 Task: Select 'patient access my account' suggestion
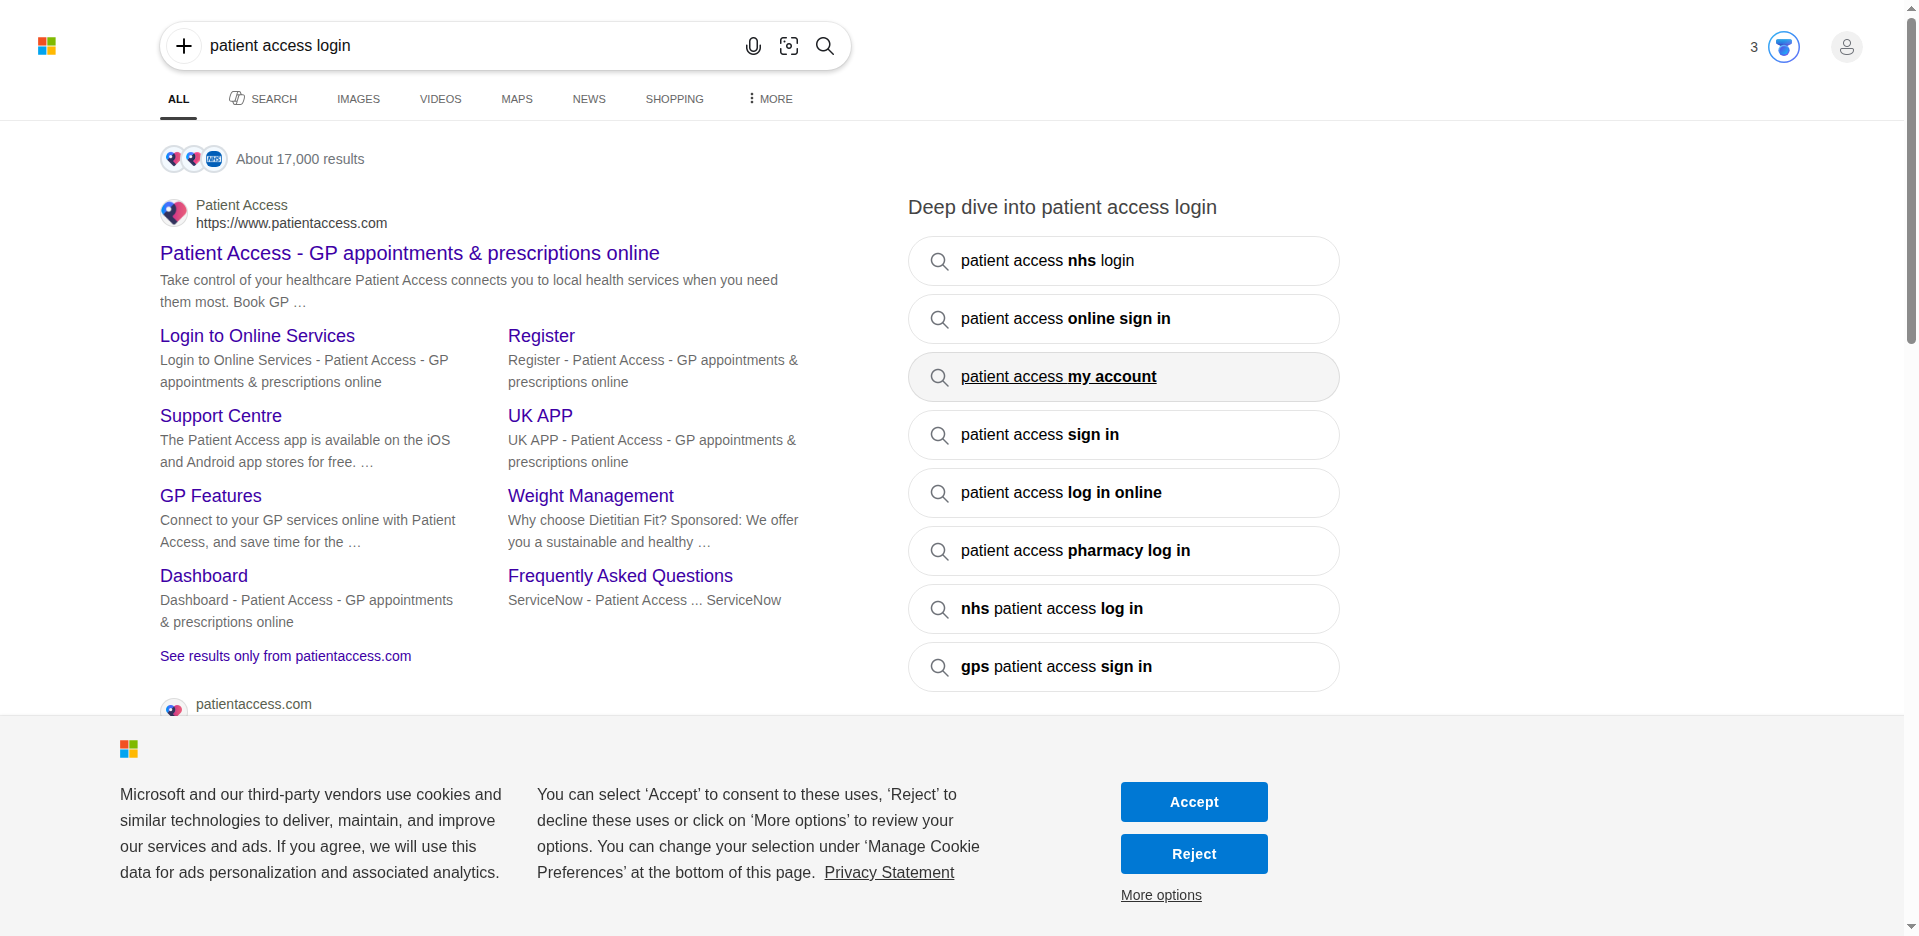[x=1124, y=377]
